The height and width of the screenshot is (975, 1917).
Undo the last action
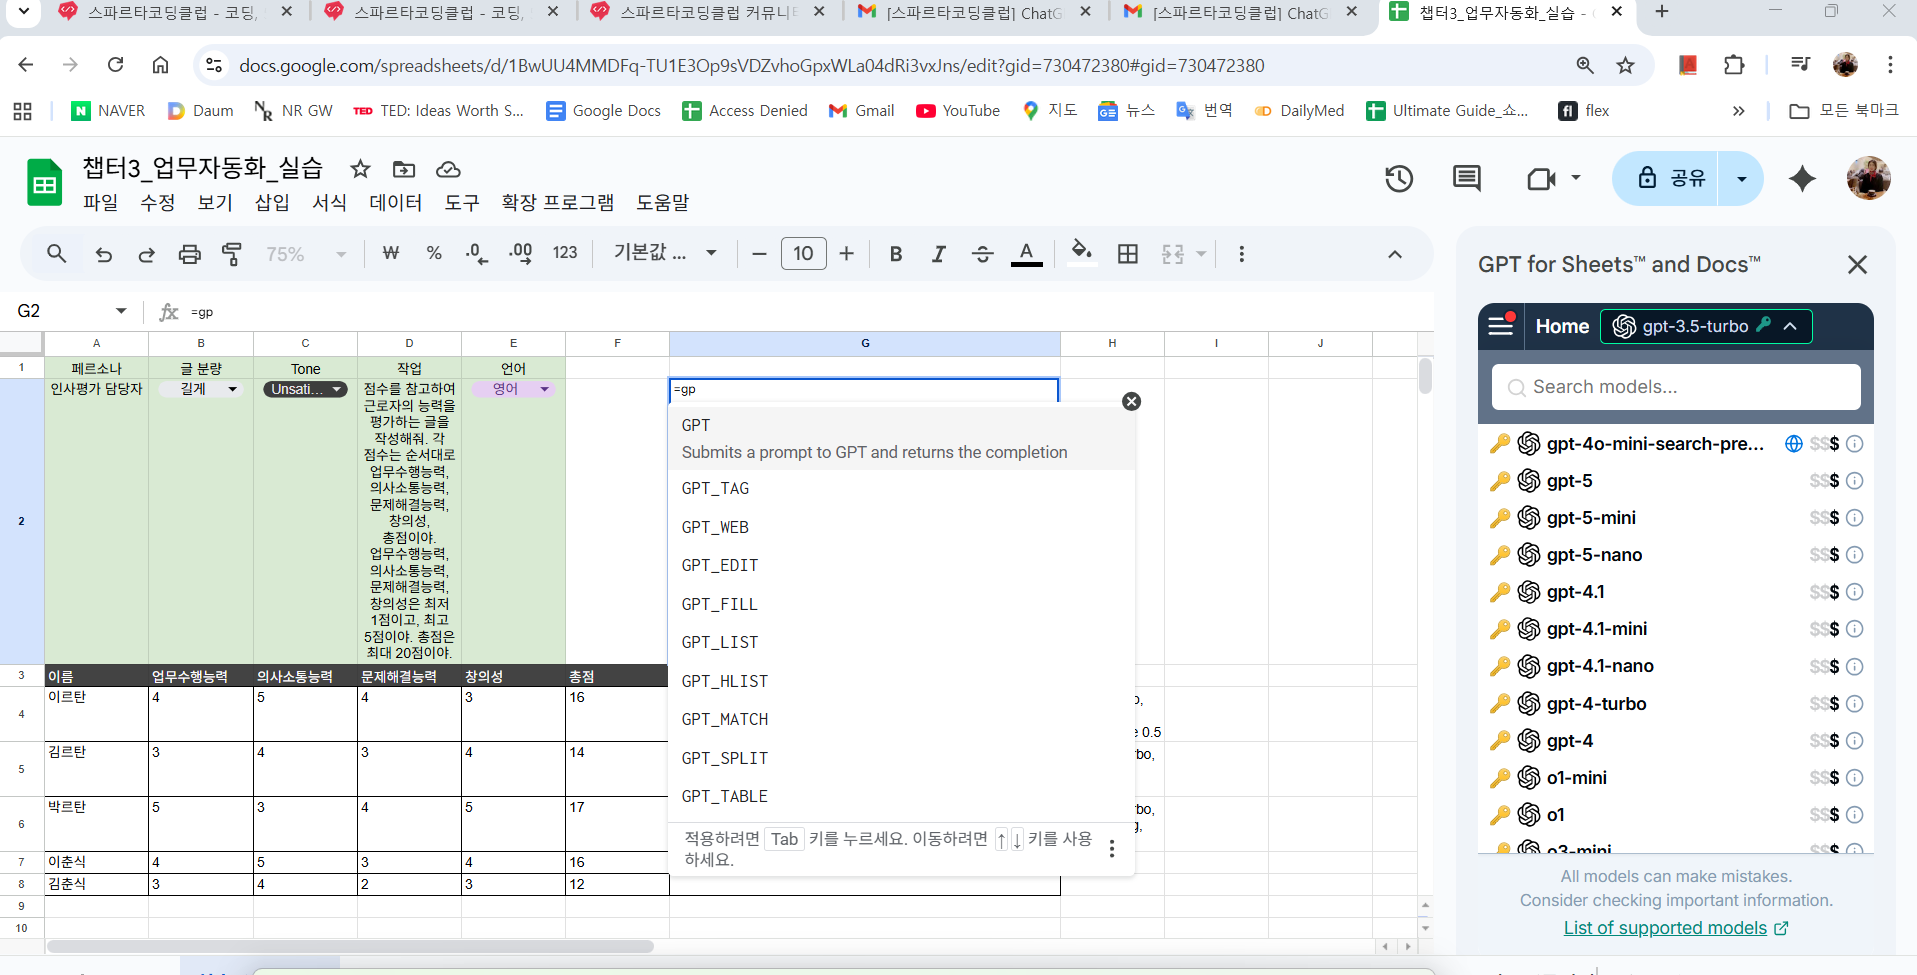[x=104, y=254]
